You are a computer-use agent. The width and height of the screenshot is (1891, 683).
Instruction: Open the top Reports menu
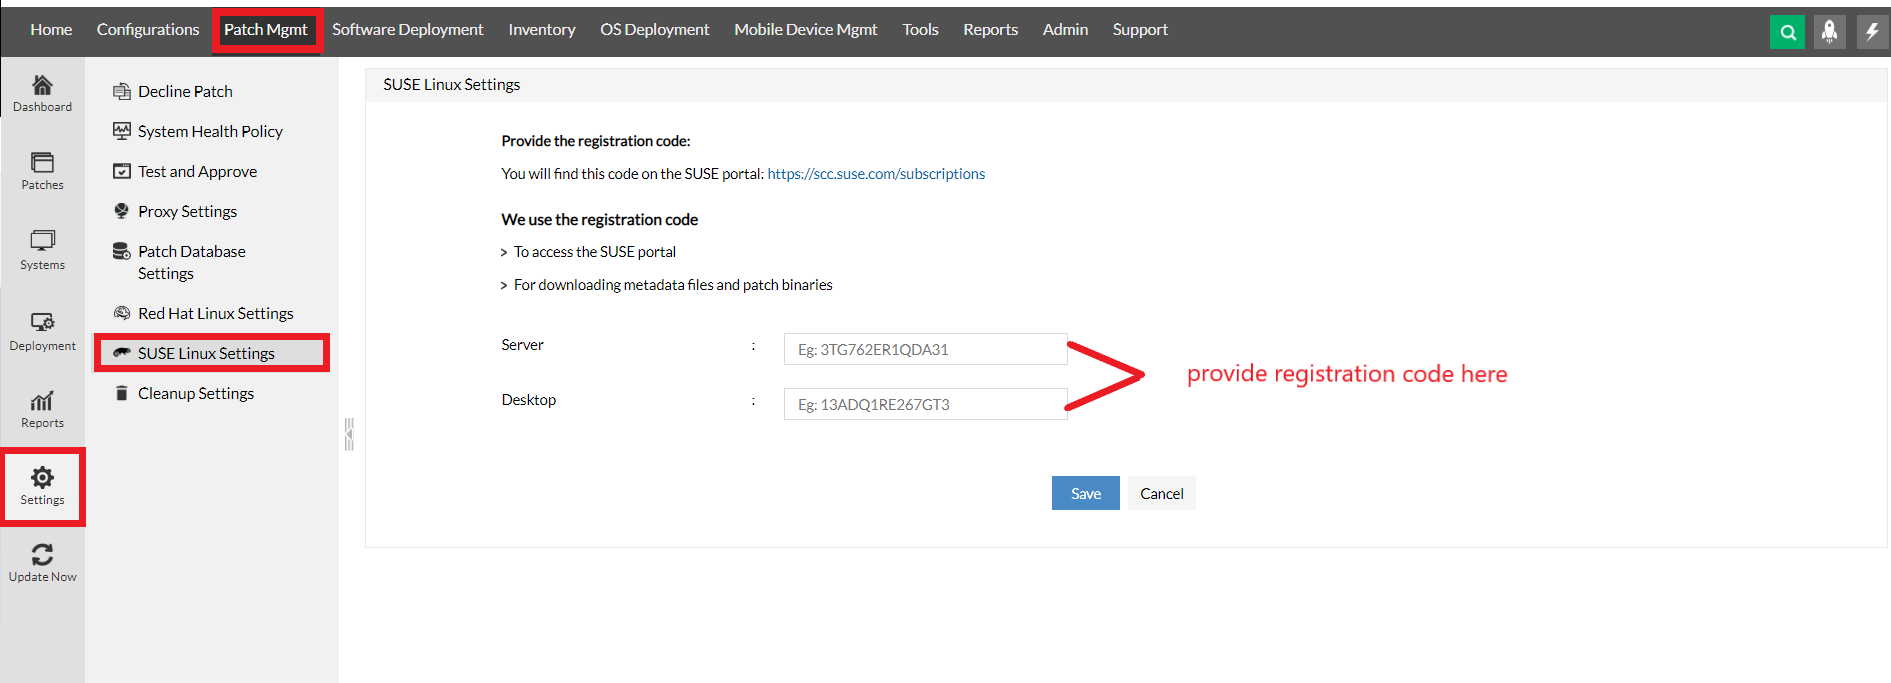[991, 30]
